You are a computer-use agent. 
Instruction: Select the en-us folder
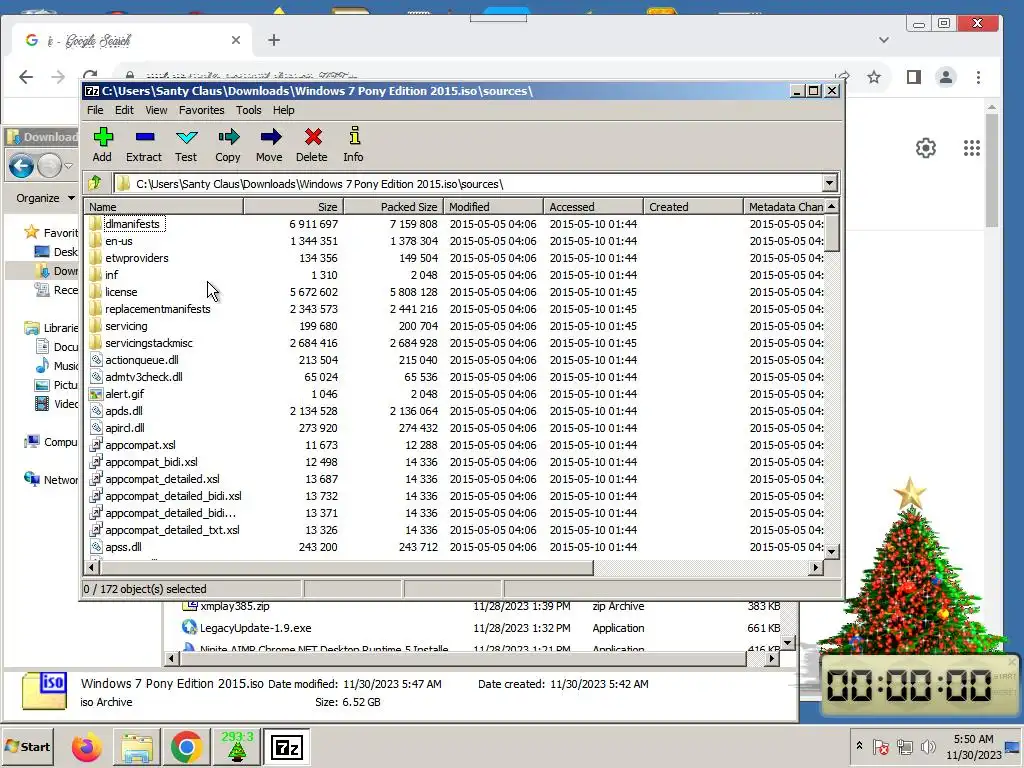pos(119,241)
